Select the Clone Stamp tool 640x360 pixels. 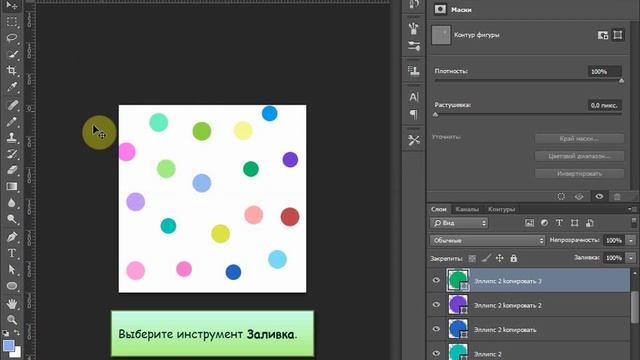(12, 138)
